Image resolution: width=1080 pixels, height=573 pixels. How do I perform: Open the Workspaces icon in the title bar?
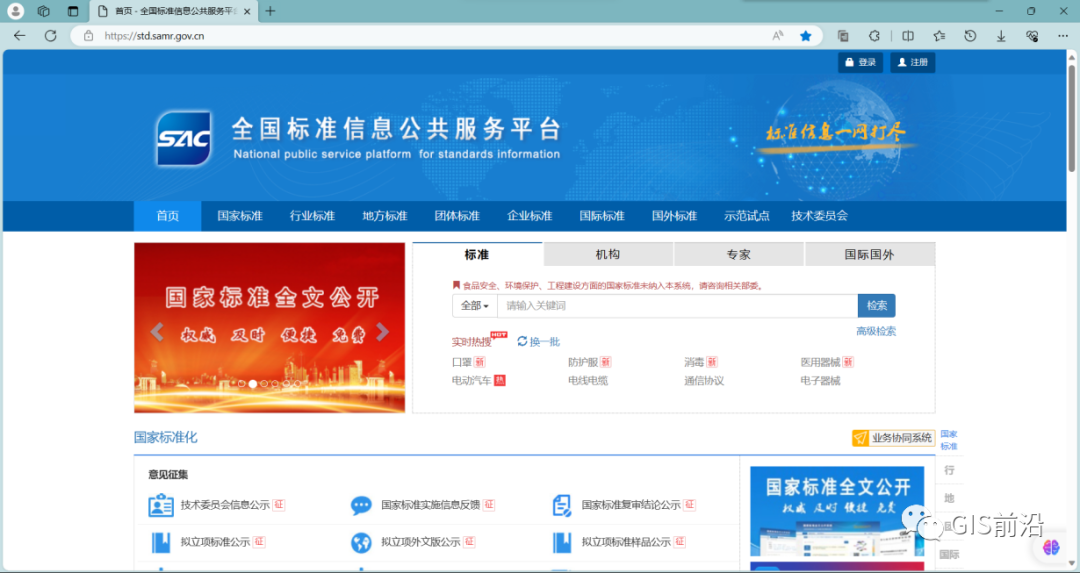43,11
